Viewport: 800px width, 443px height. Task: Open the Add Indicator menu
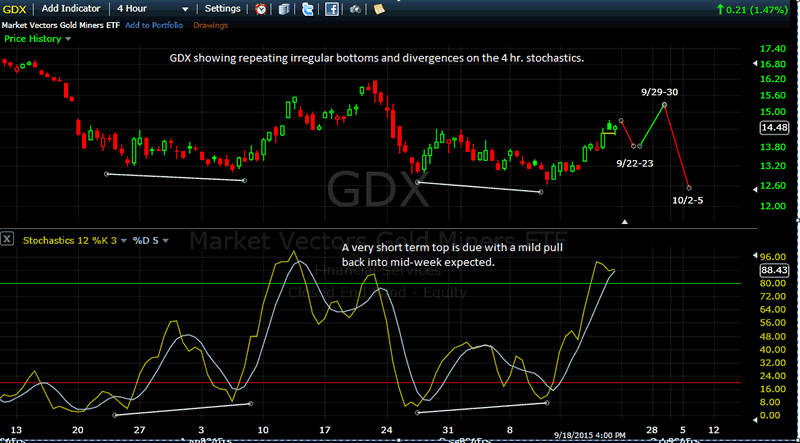point(71,9)
